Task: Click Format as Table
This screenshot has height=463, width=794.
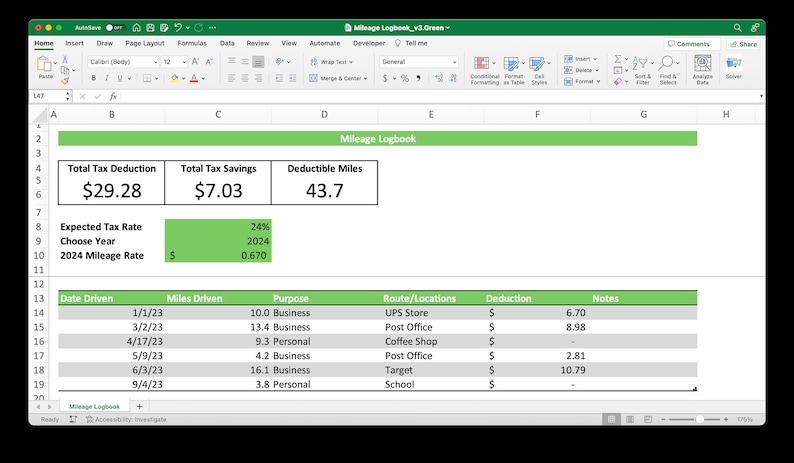Action: (513, 70)
